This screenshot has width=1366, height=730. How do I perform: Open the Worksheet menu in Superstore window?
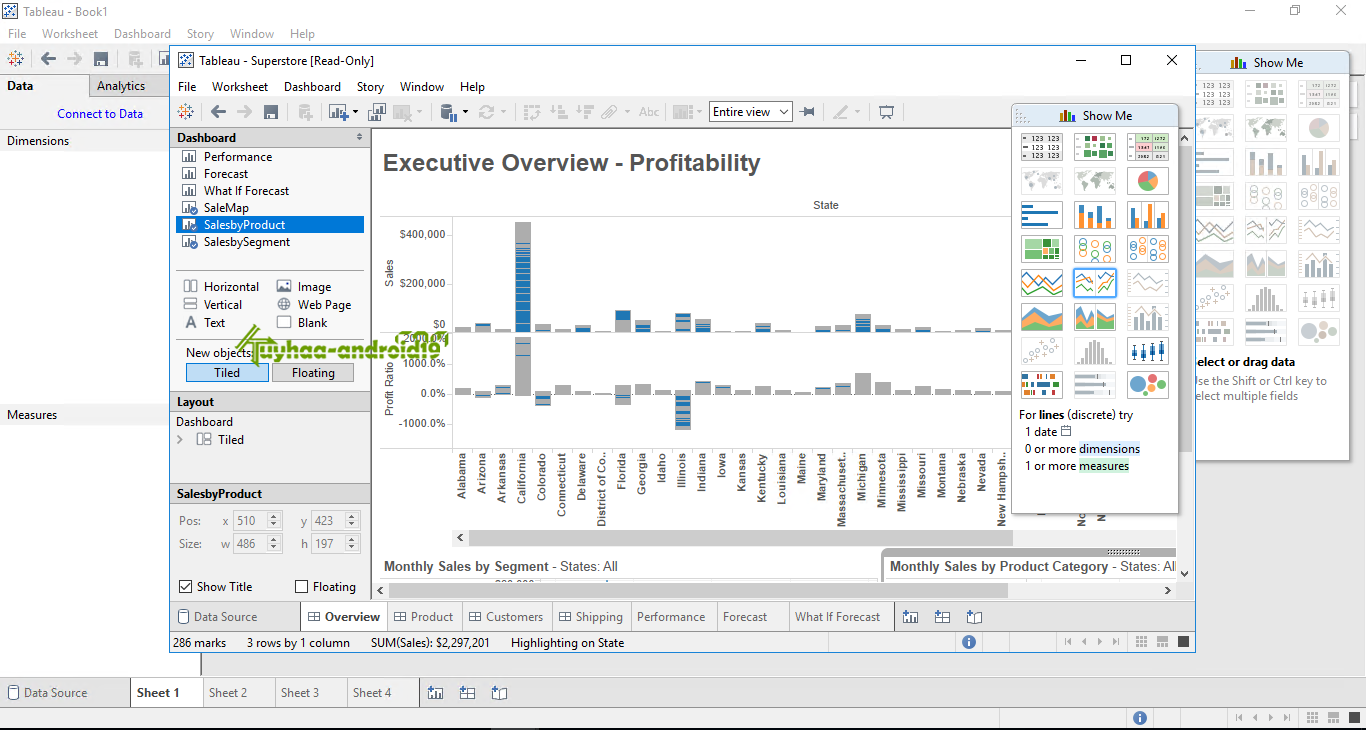click(240, 87)
